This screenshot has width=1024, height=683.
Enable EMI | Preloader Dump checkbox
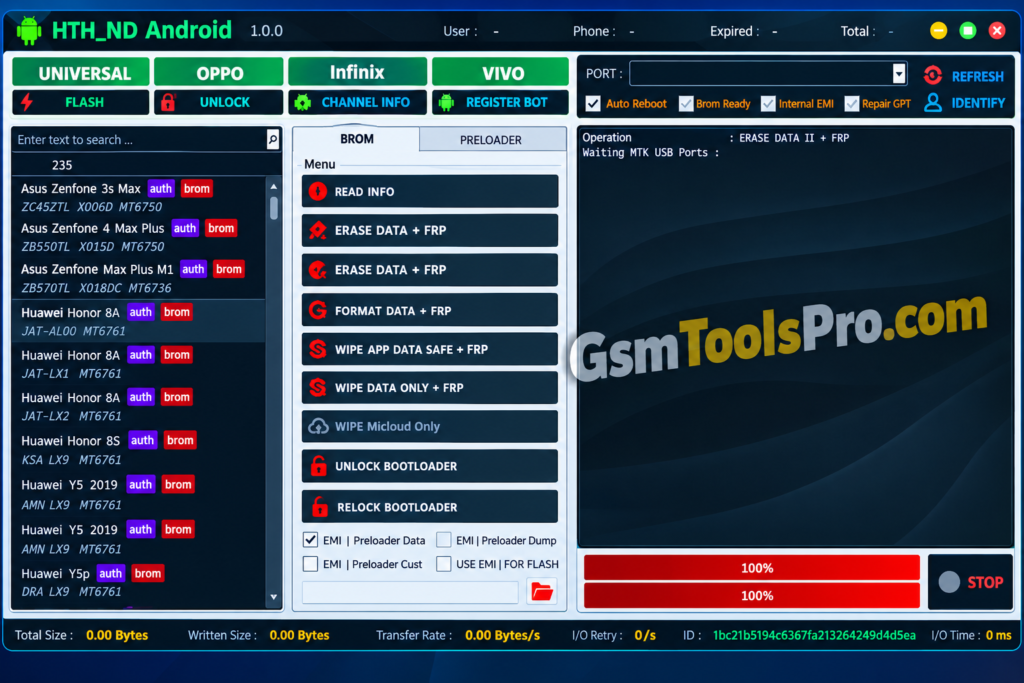pos(443,540)
